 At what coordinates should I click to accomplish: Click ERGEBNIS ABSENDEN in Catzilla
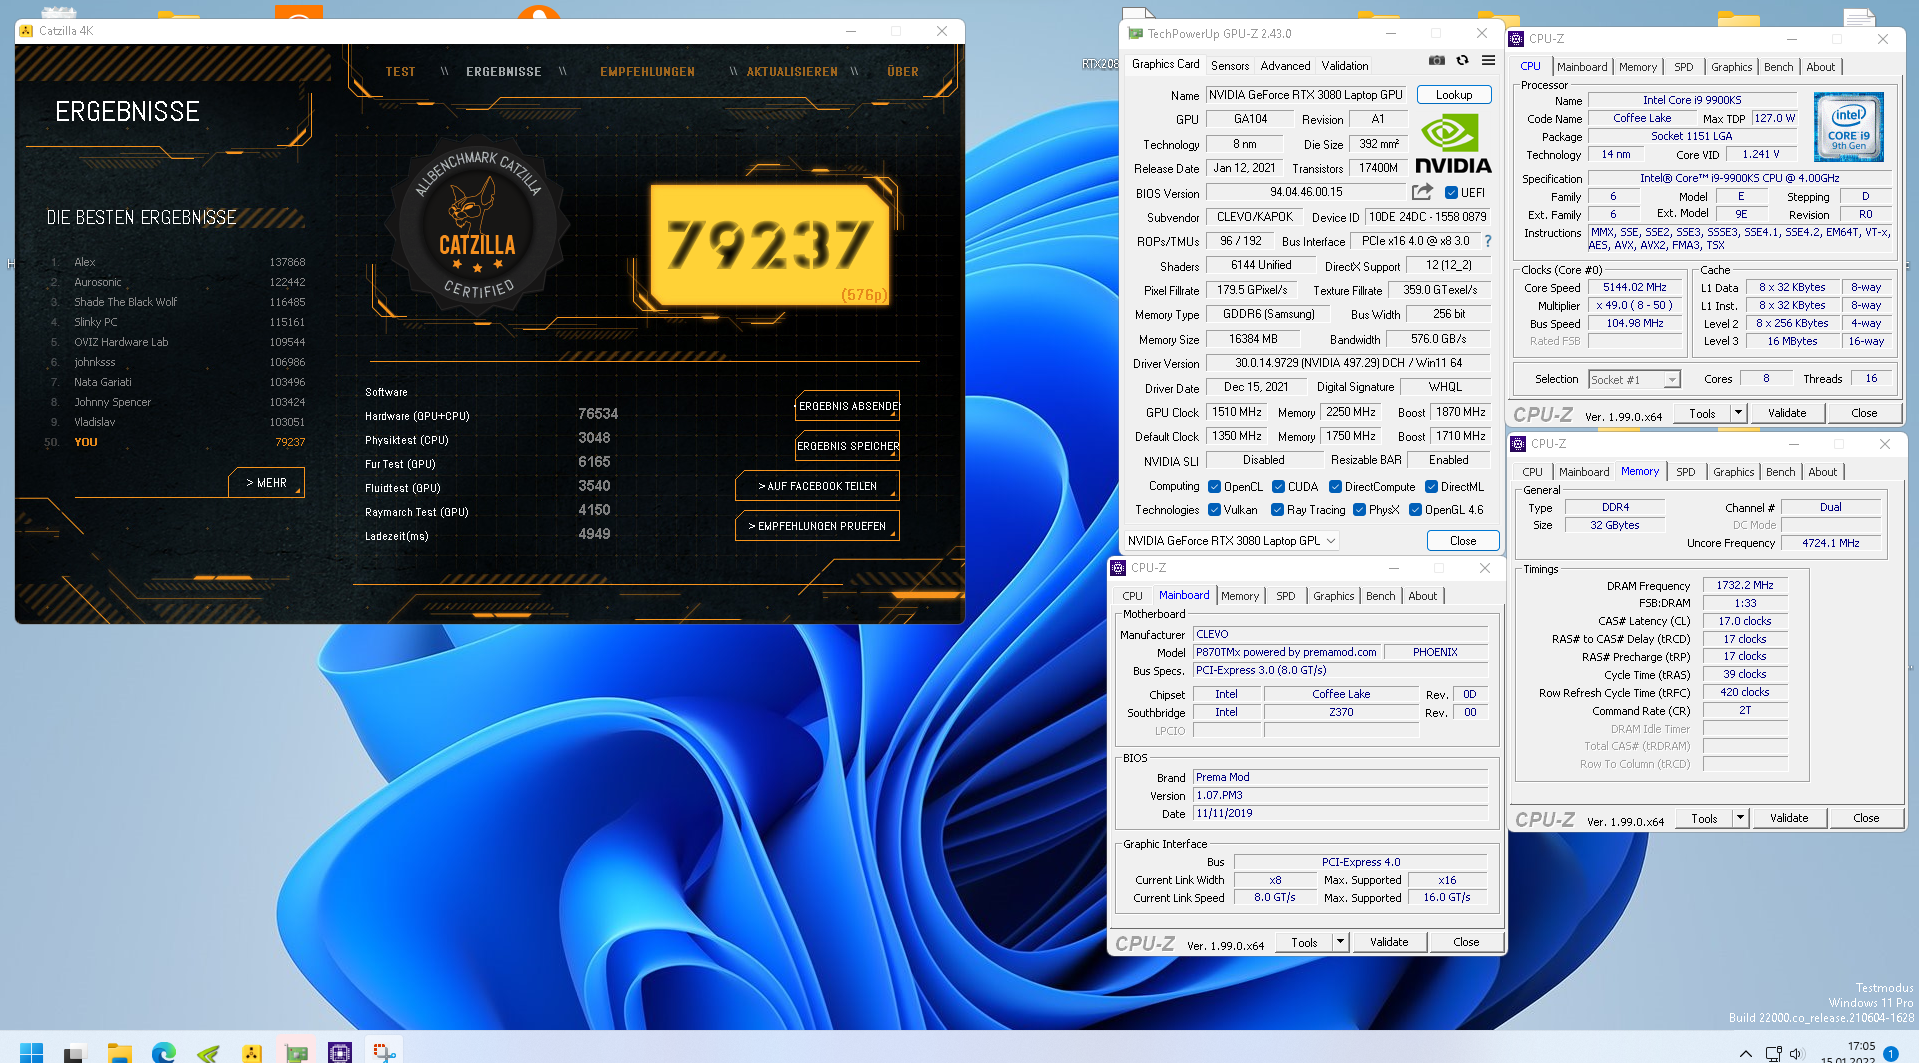848,406
